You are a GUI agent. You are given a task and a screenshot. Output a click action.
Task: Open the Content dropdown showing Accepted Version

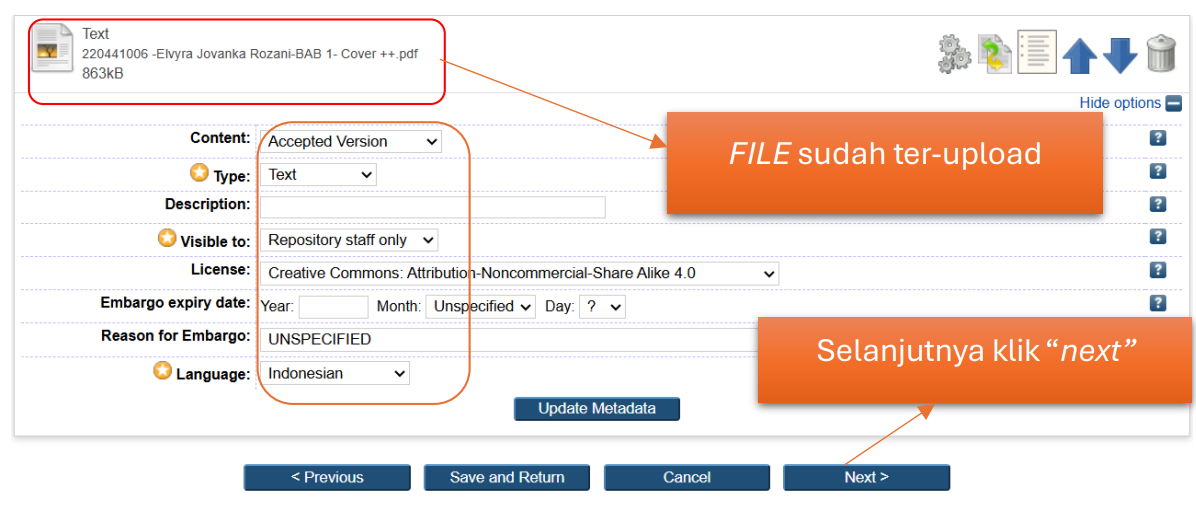tap(350, 142)
